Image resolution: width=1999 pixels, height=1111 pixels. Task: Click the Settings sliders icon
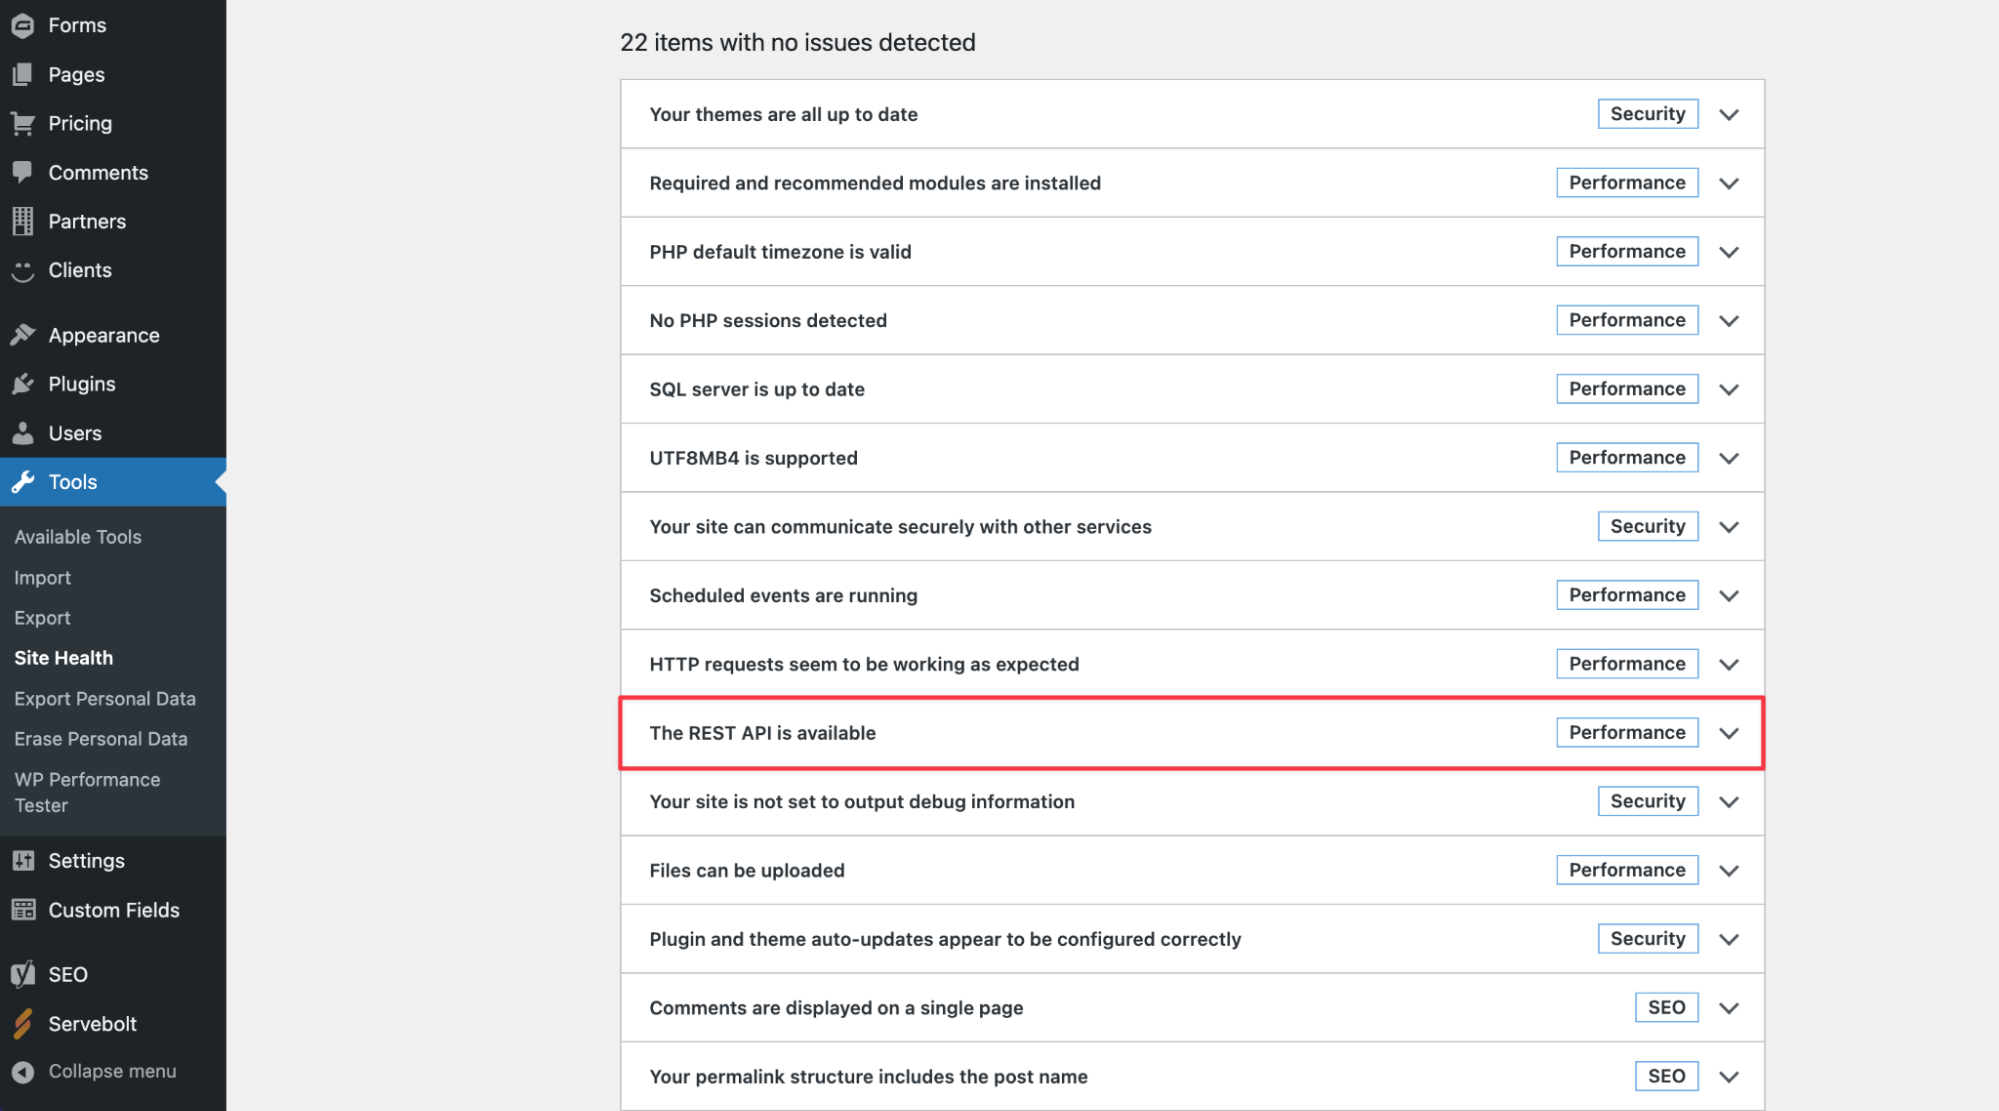click(x=23, y=861)
